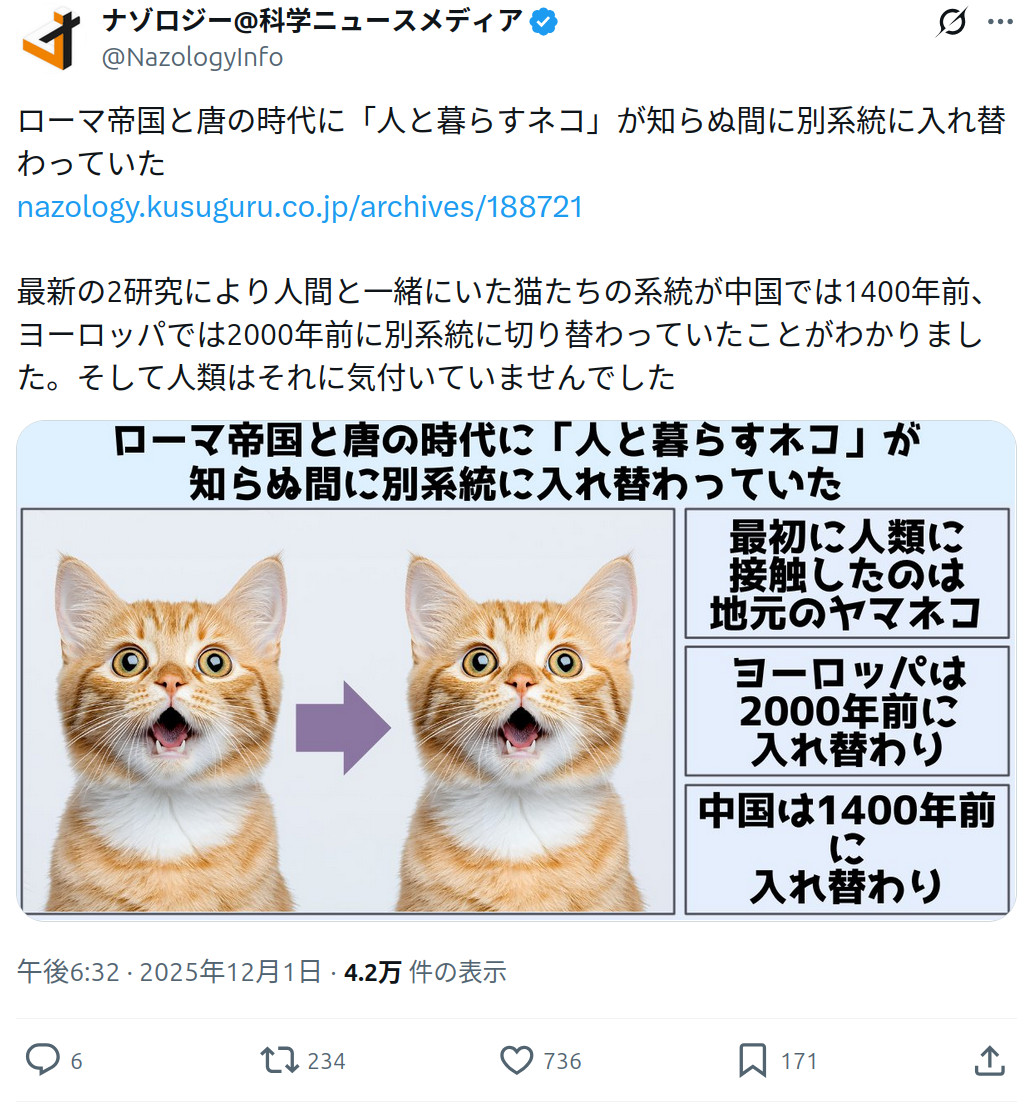Bookmark this tweet
The height and width of the screenshot is (1107, 1035).
(x=752, y=1060)
